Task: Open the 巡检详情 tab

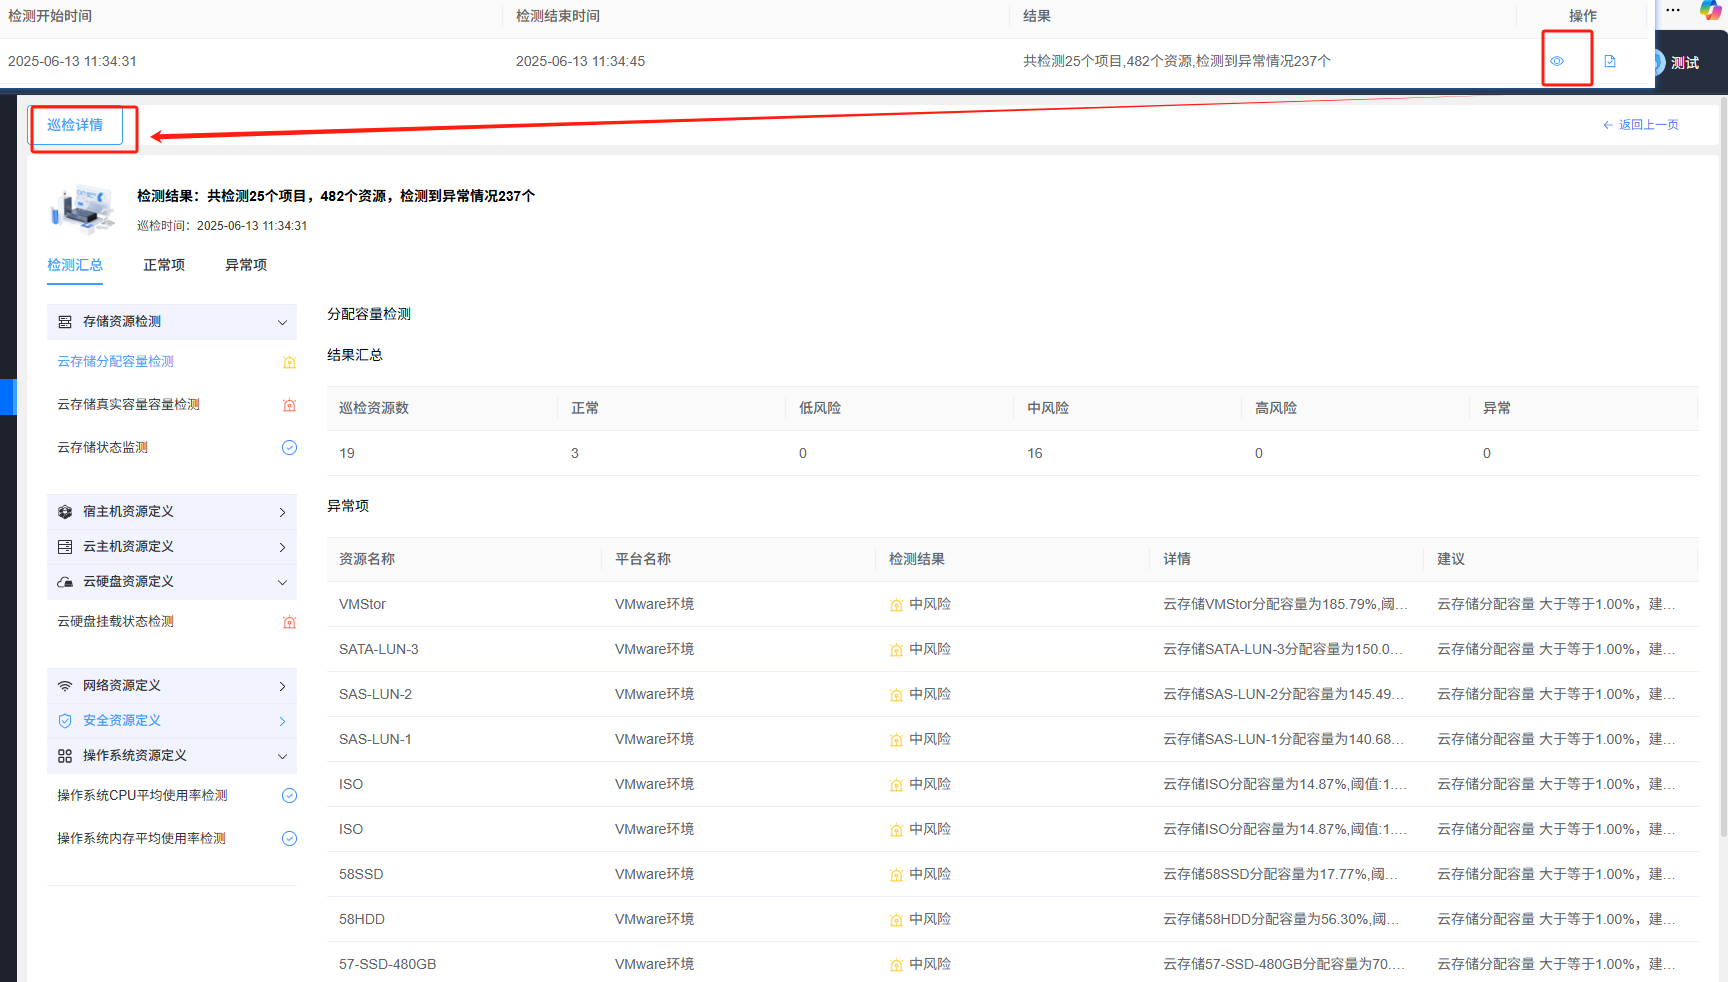Action: tap(75, 125)
